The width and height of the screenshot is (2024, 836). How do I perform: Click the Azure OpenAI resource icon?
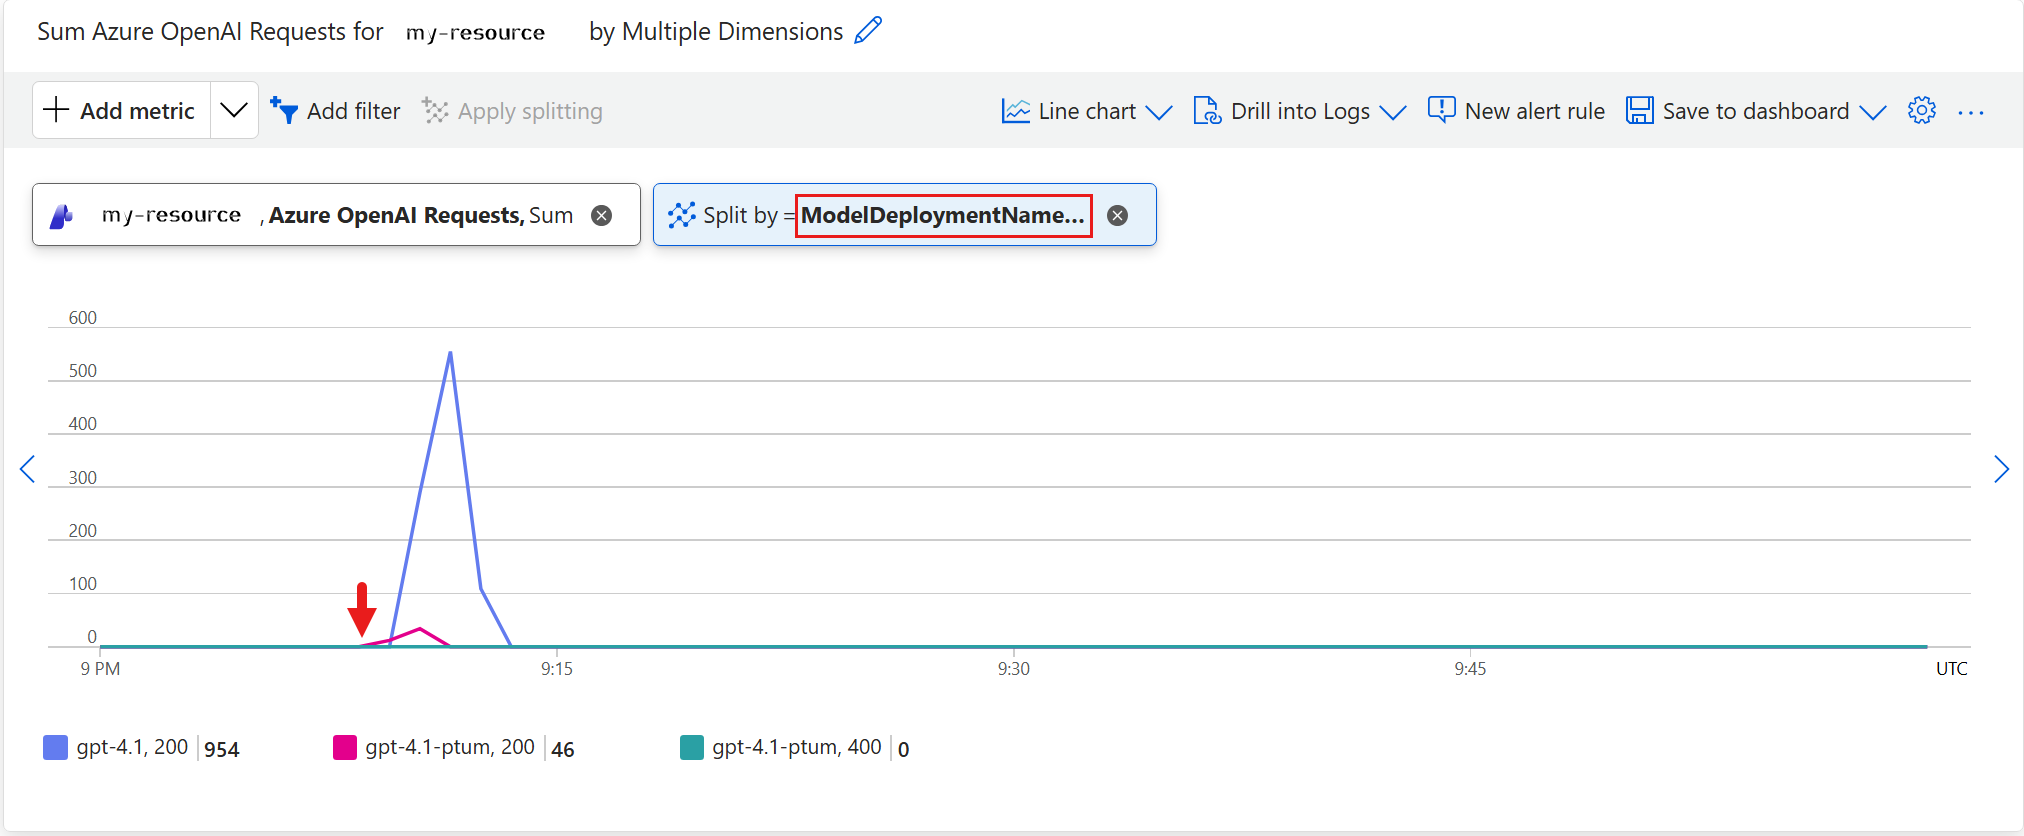coord(62,215)
